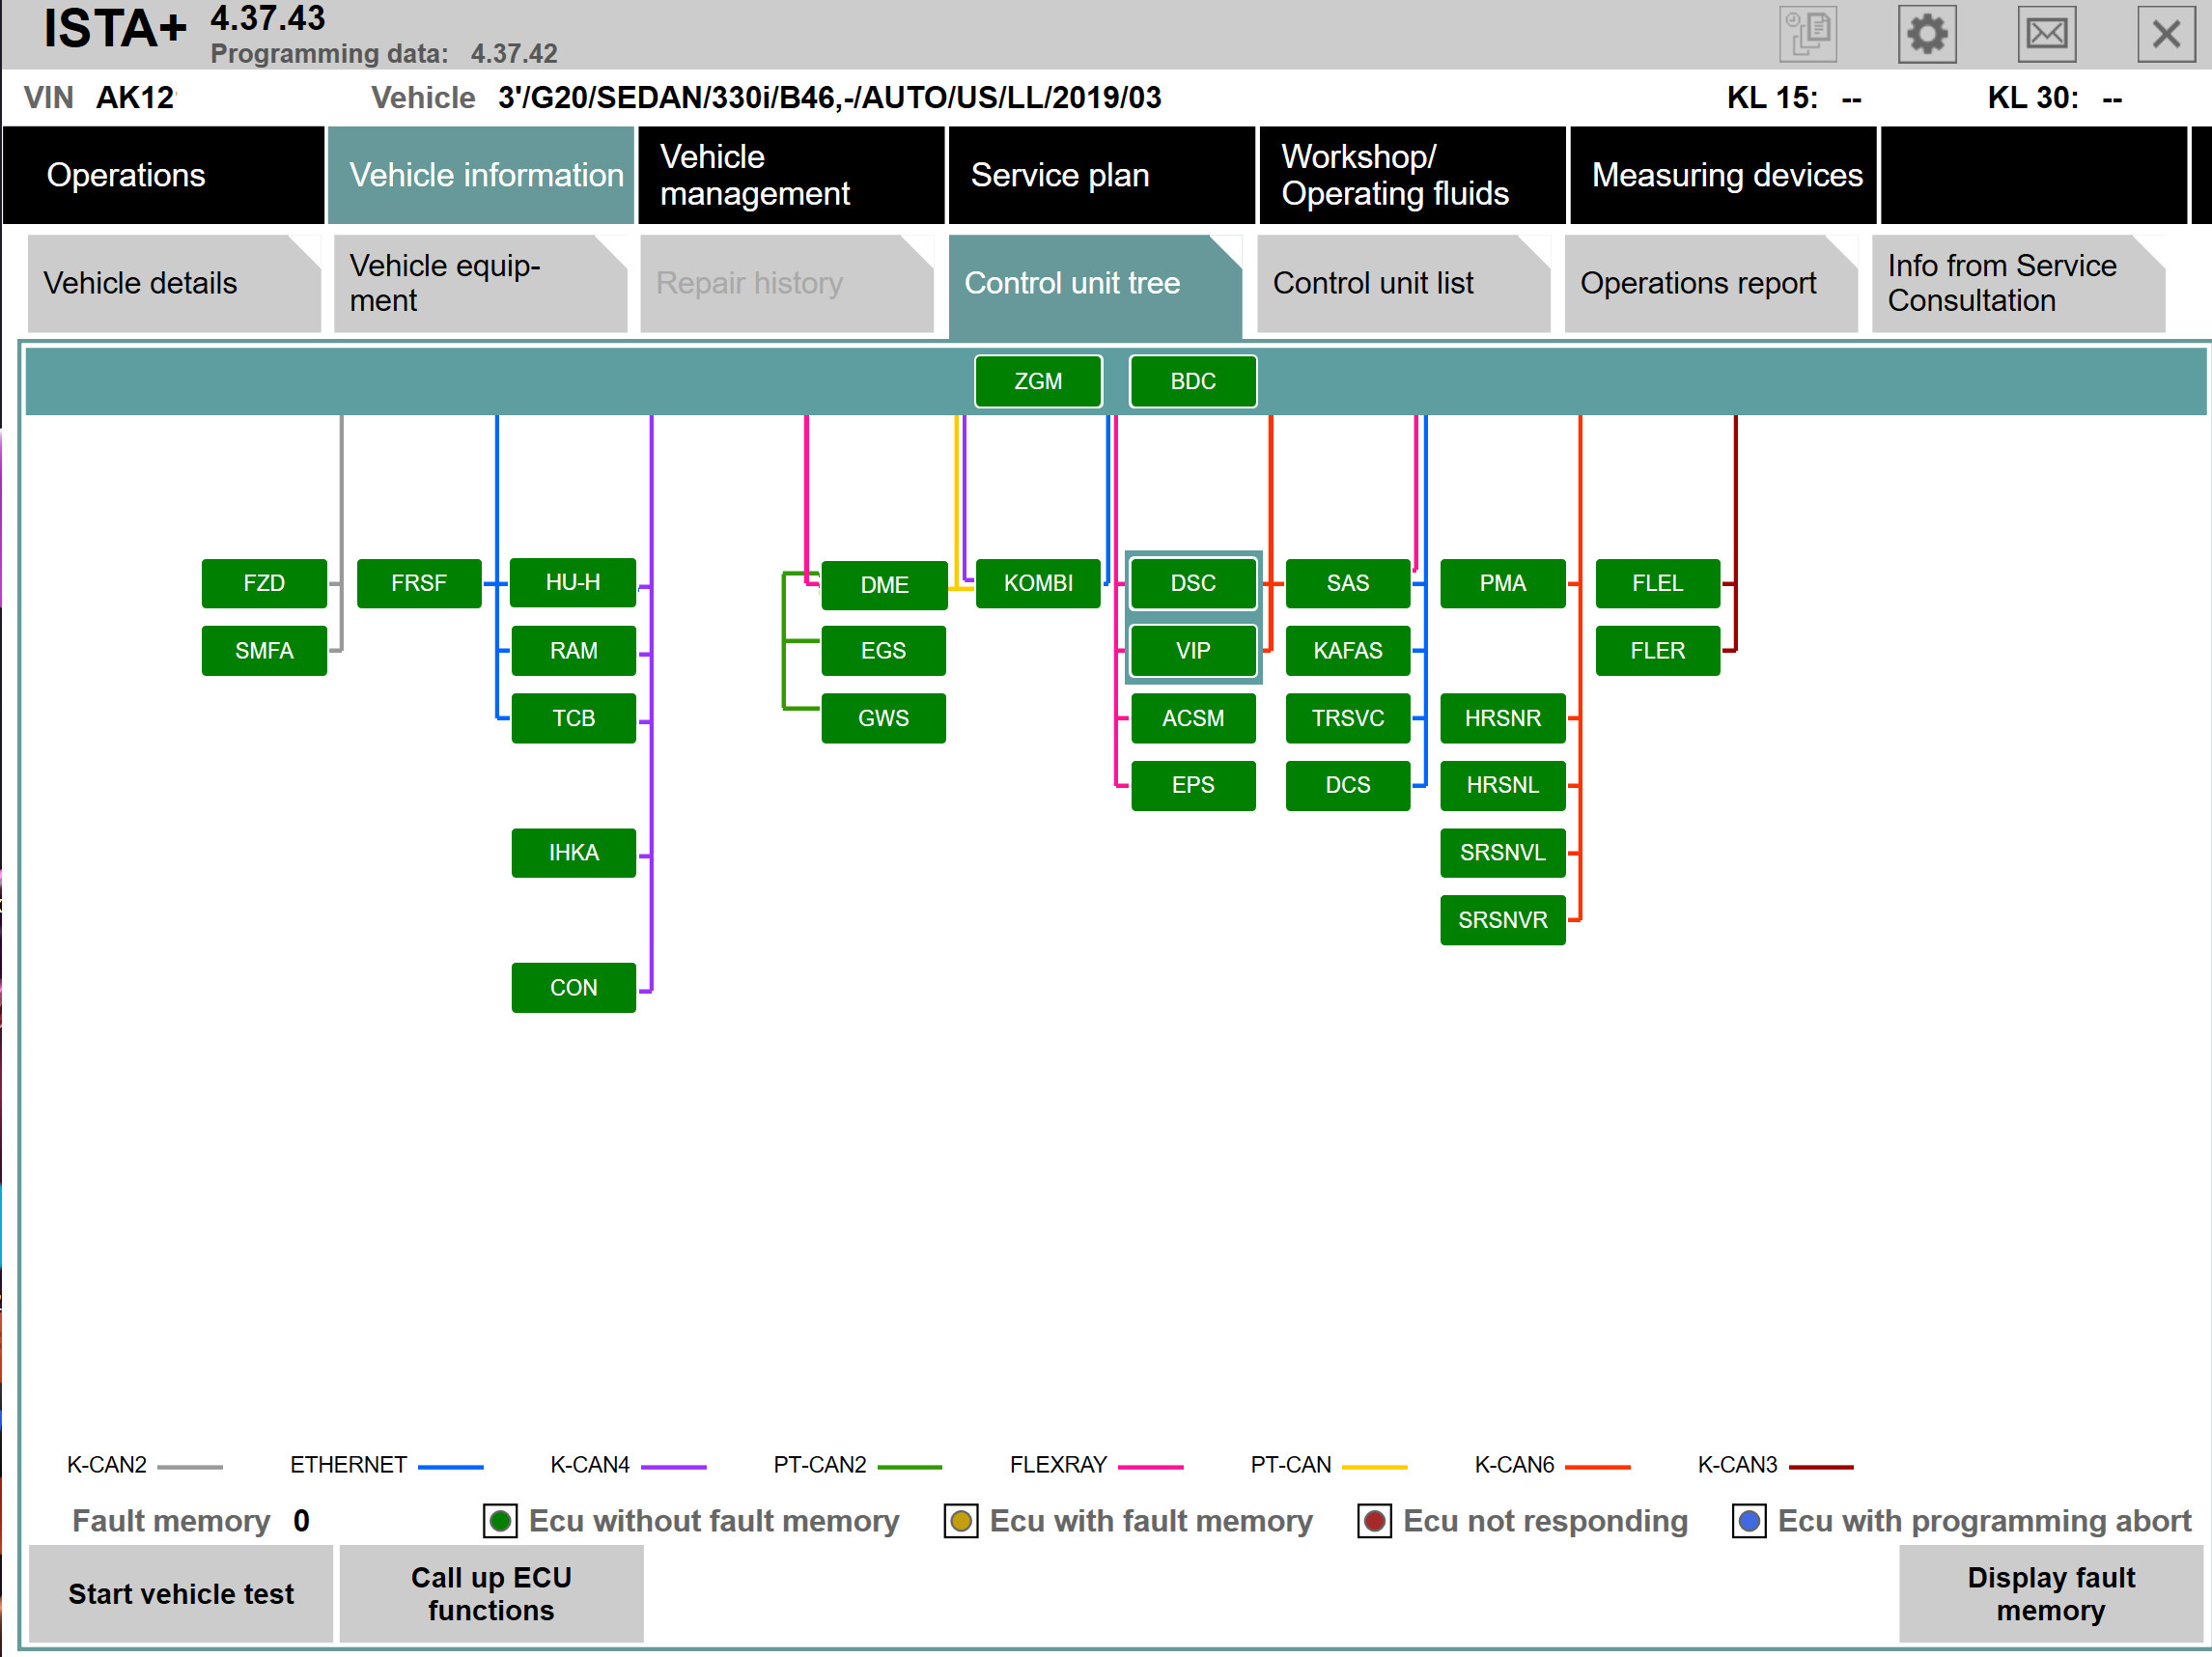Open the envelope feedback icon
2212x1657 pixels.
pos(2046,34)
